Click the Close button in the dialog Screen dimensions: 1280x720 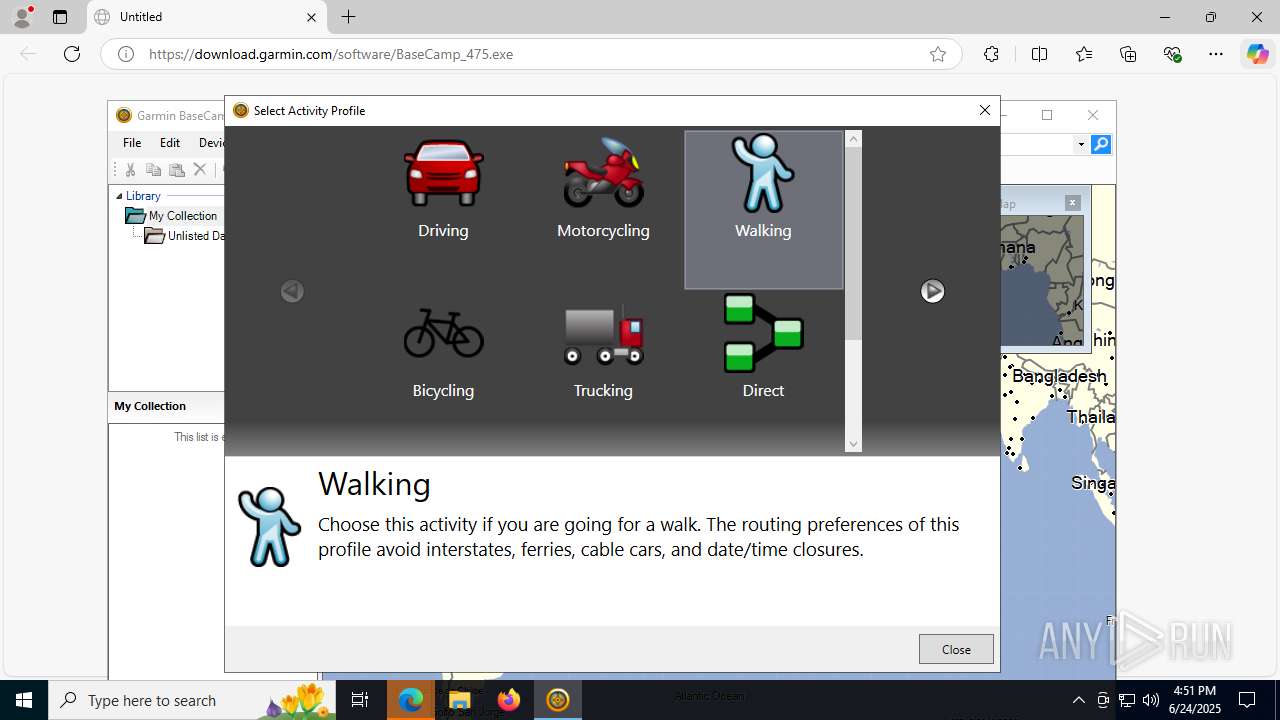(x=956, y=649)
